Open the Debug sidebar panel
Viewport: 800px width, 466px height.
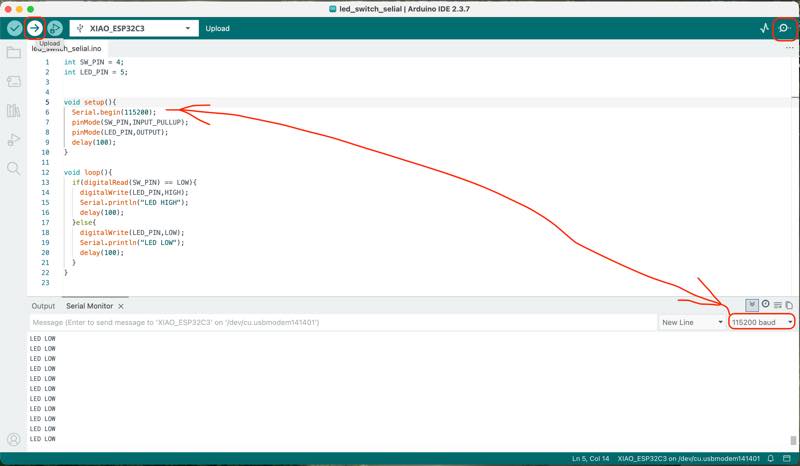tap(14, 139)
